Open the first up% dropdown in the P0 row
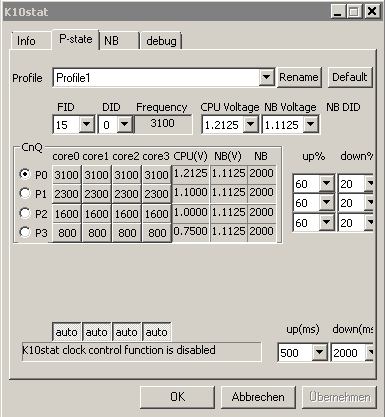This screenshot has height=417, width=385. coord(326,183)
